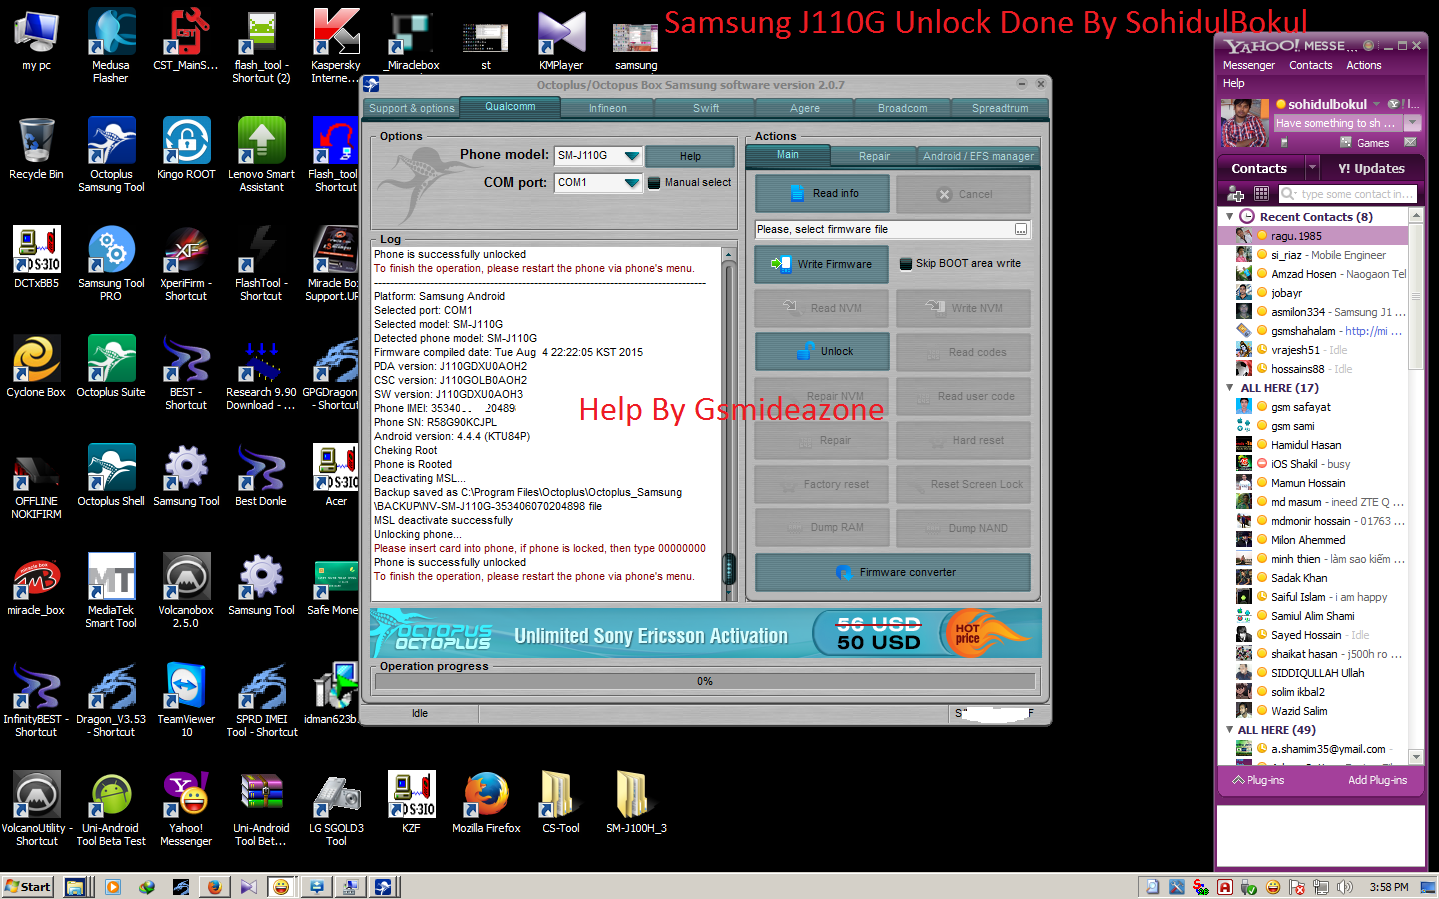Select contact Hamidul Hasan
Image resolution: width=1439 pixels, height=899 pixels.
[x=1312, y=445]
